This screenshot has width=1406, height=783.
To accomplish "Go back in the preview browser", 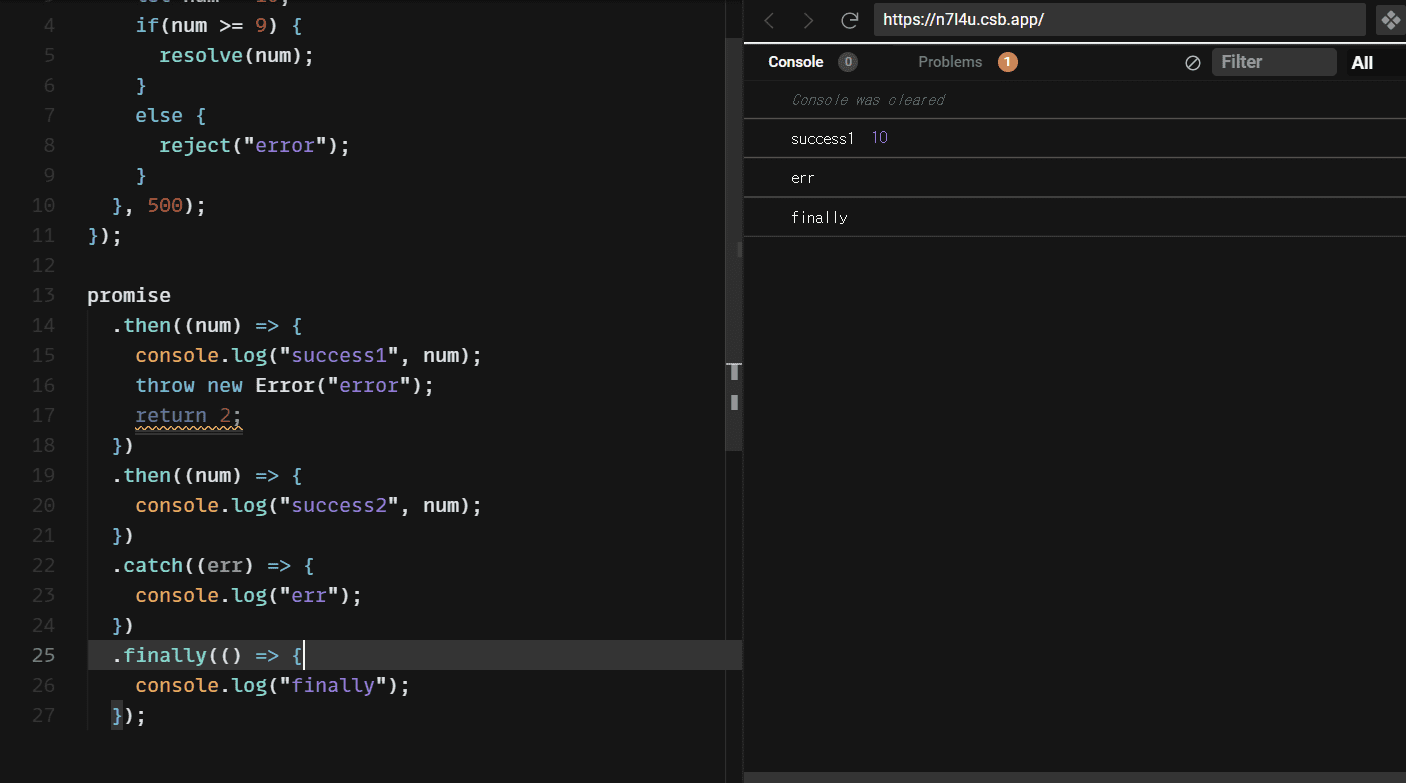I will [x=769, y=20].
